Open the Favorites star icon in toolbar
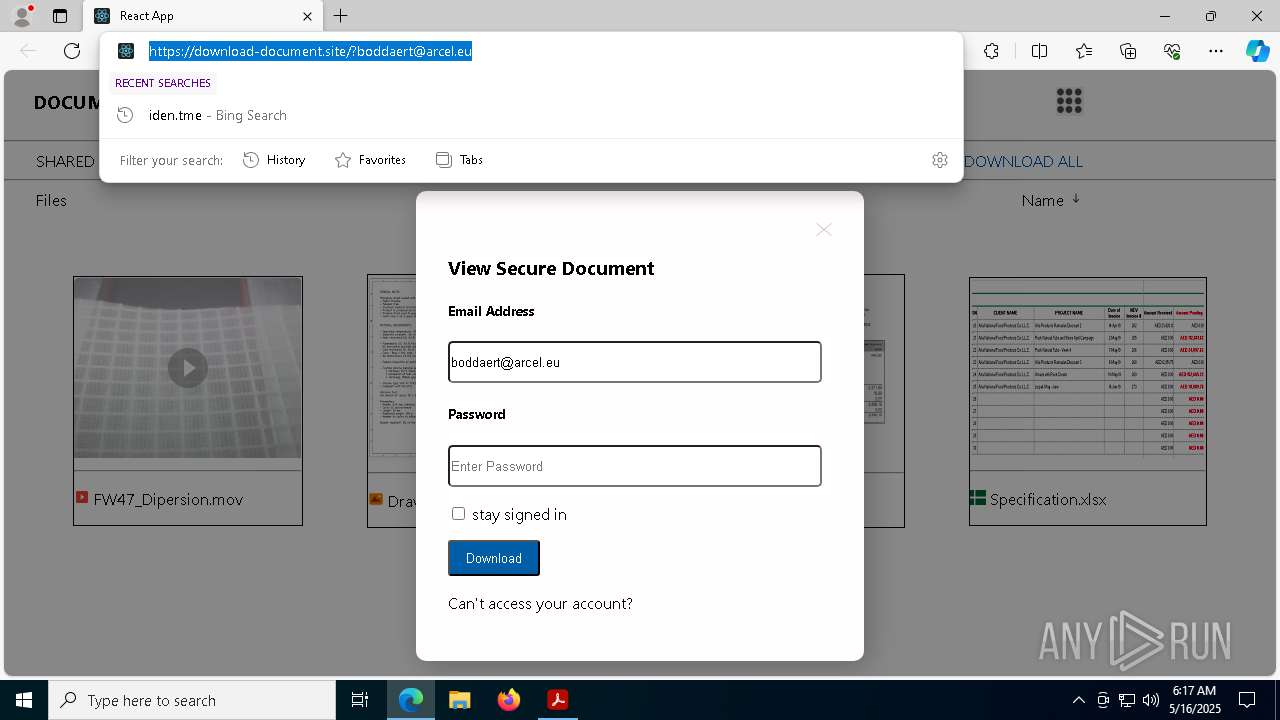Viewport: 1280px width, 720px height. coord(1084,51)
